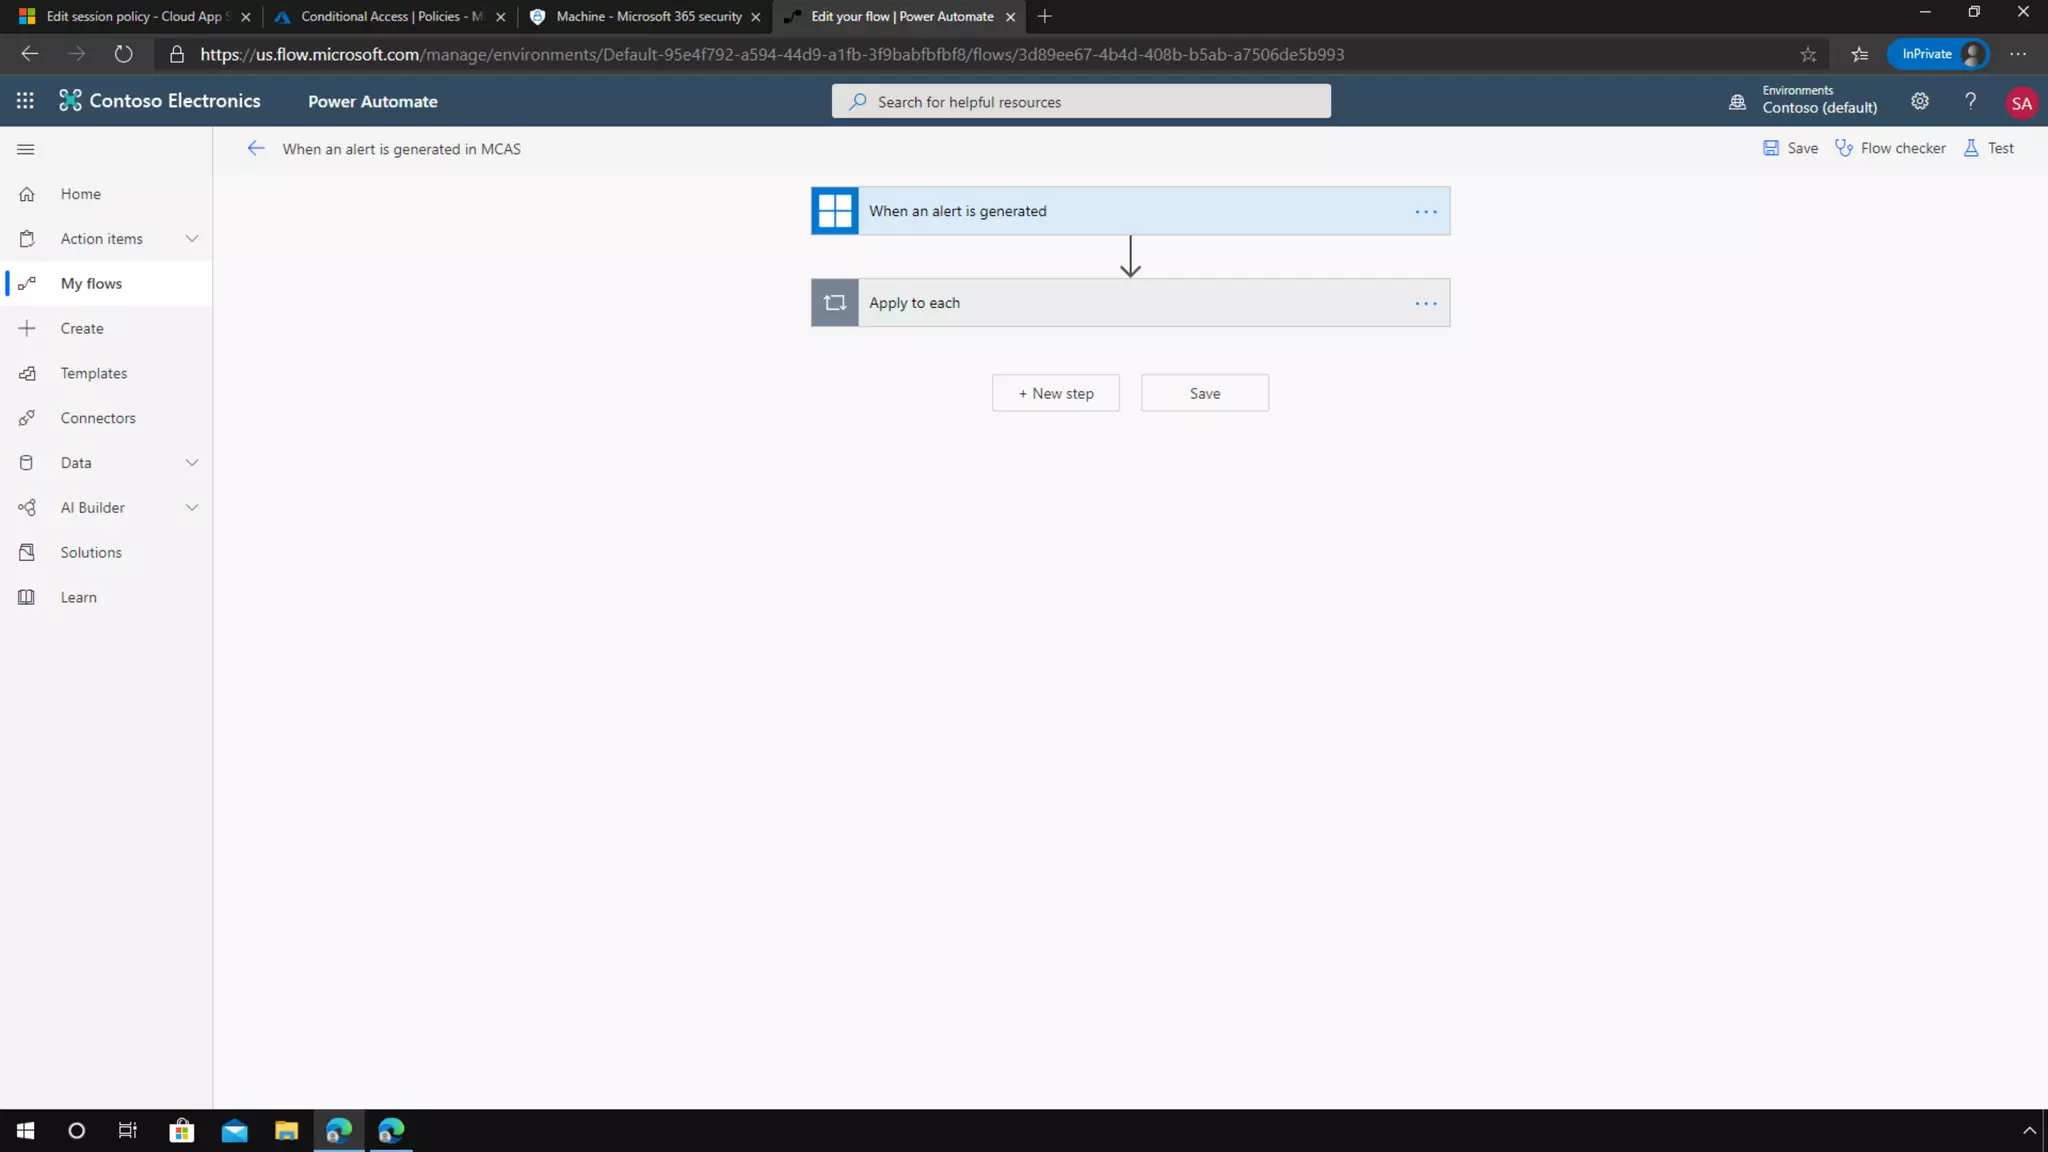Add a New step
The width and height of the screenshot is (2048, 1152).
point(1056,393)
